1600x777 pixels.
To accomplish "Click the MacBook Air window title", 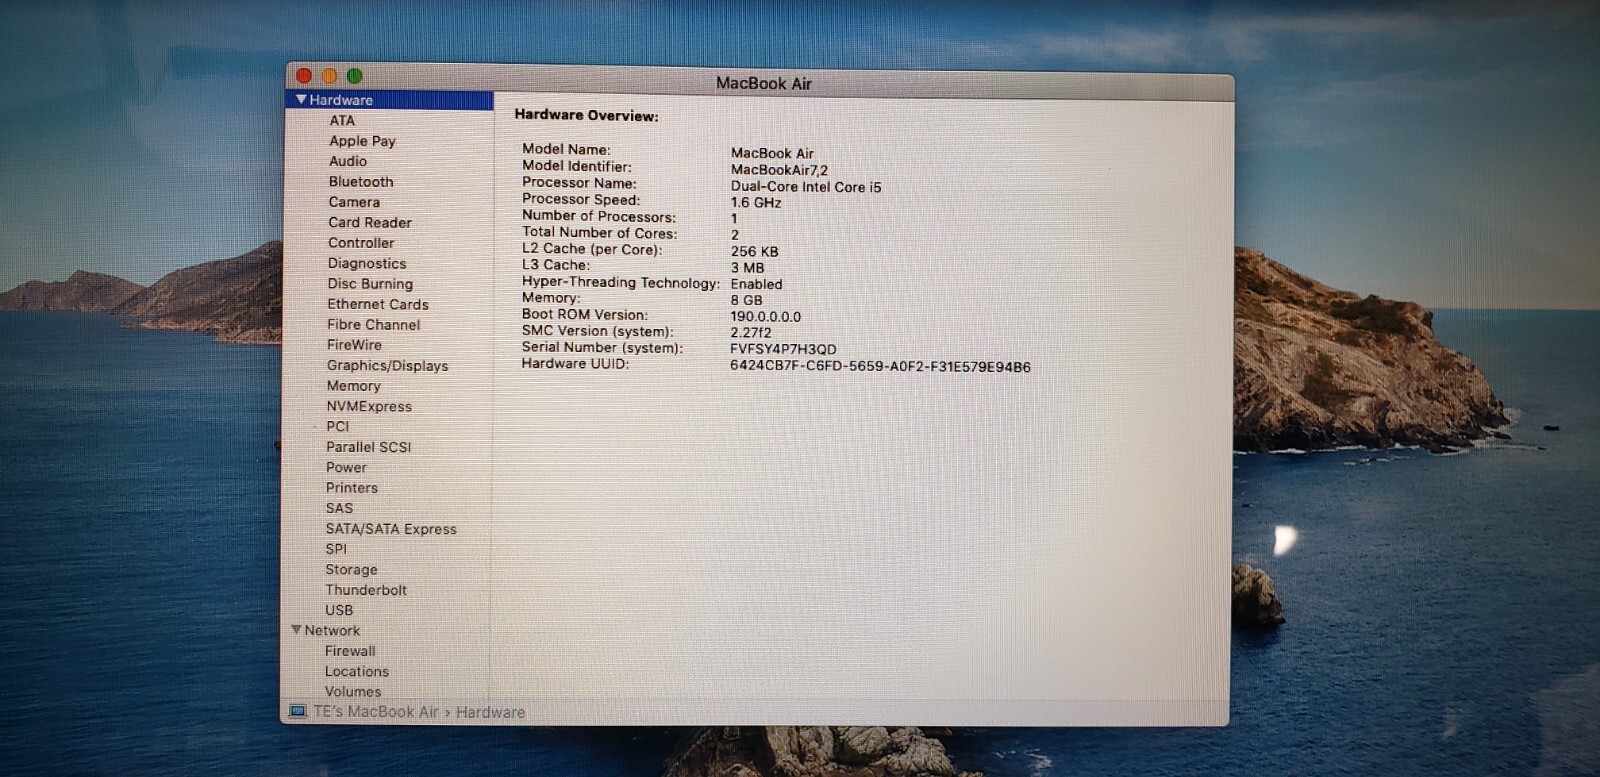I will pos(764,83).
